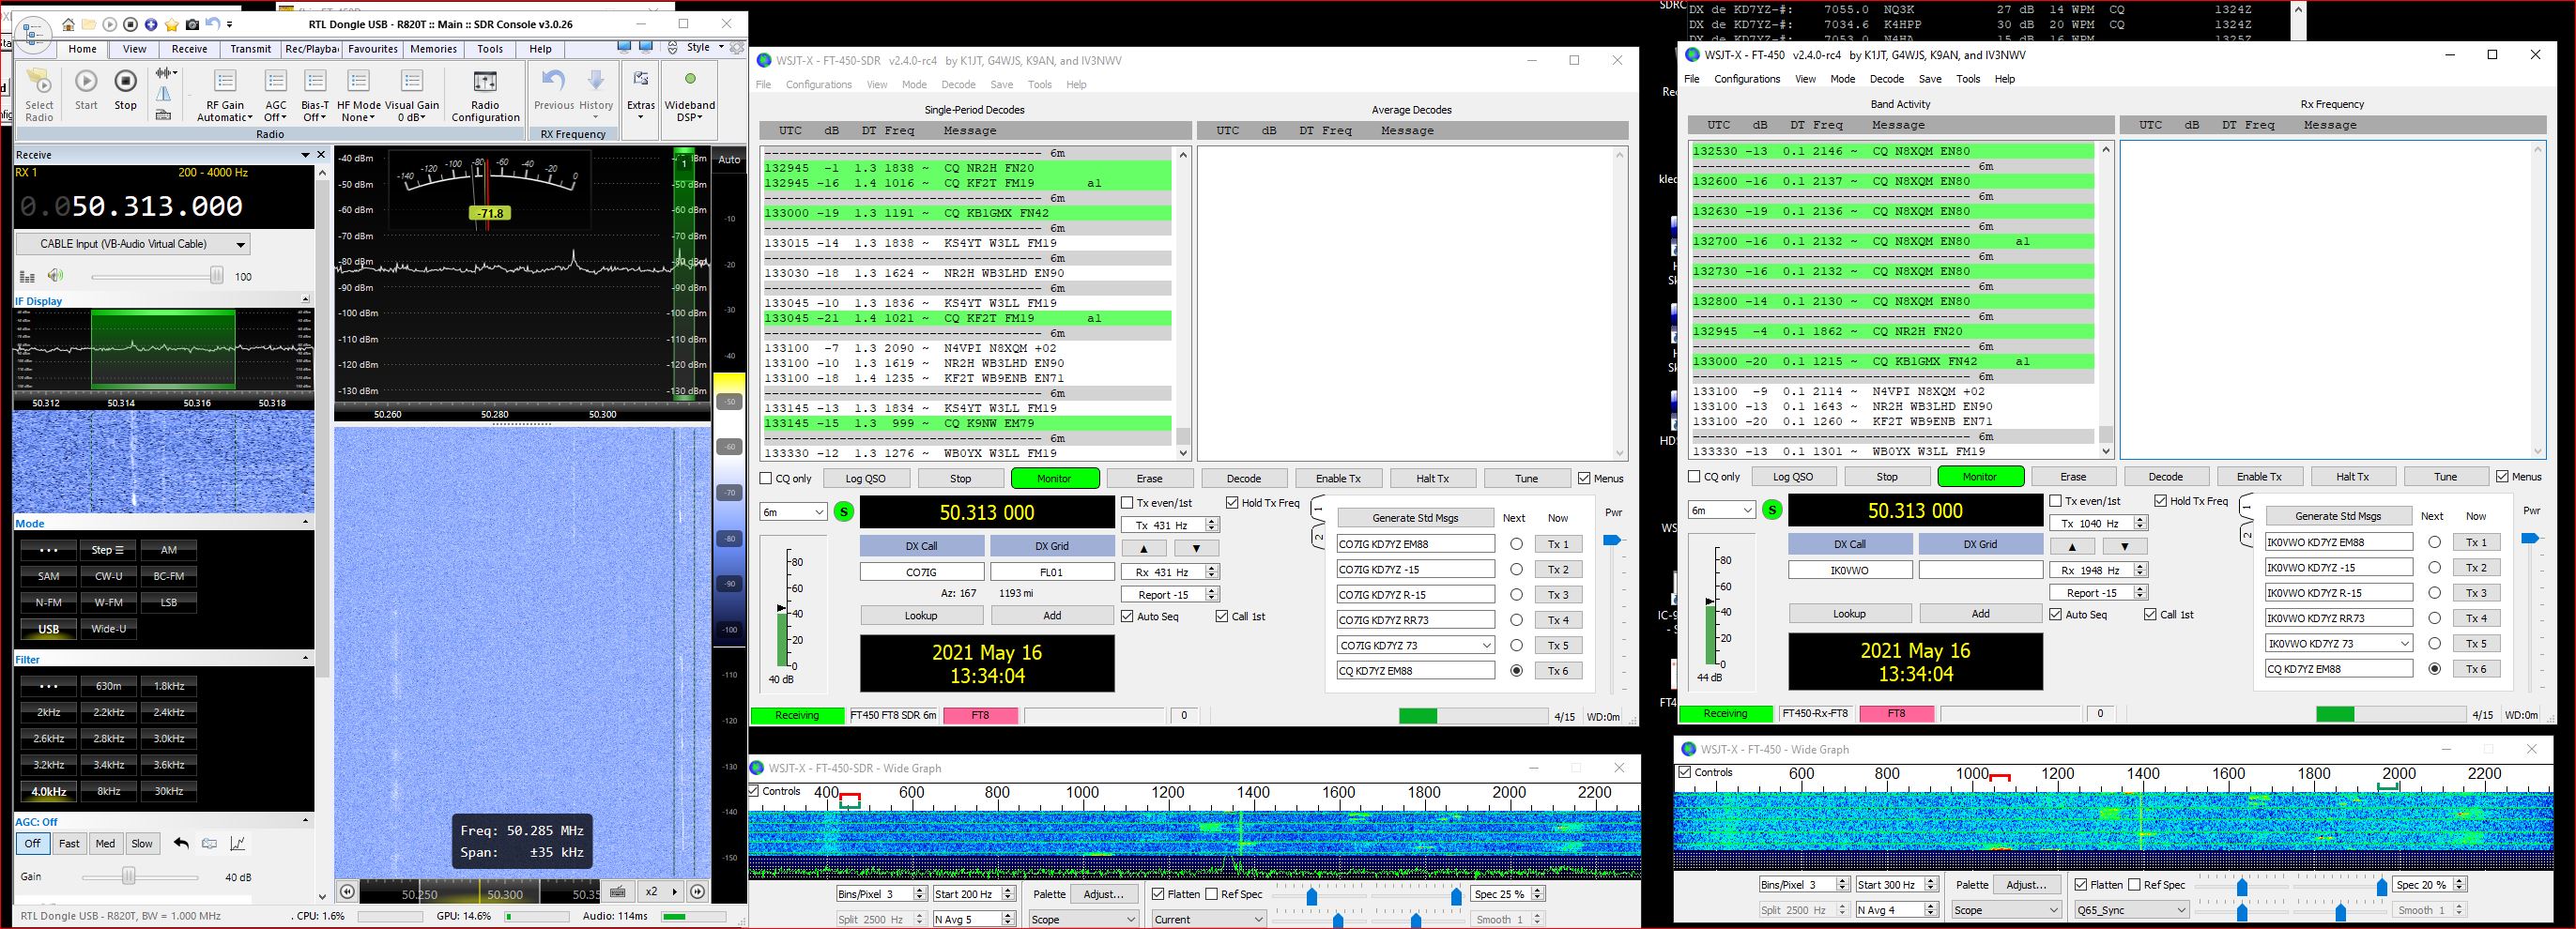The height and width of the screenshot is (929, 2576).
Task: Click the home icon in the quick access toolbar
Action: 68,24
